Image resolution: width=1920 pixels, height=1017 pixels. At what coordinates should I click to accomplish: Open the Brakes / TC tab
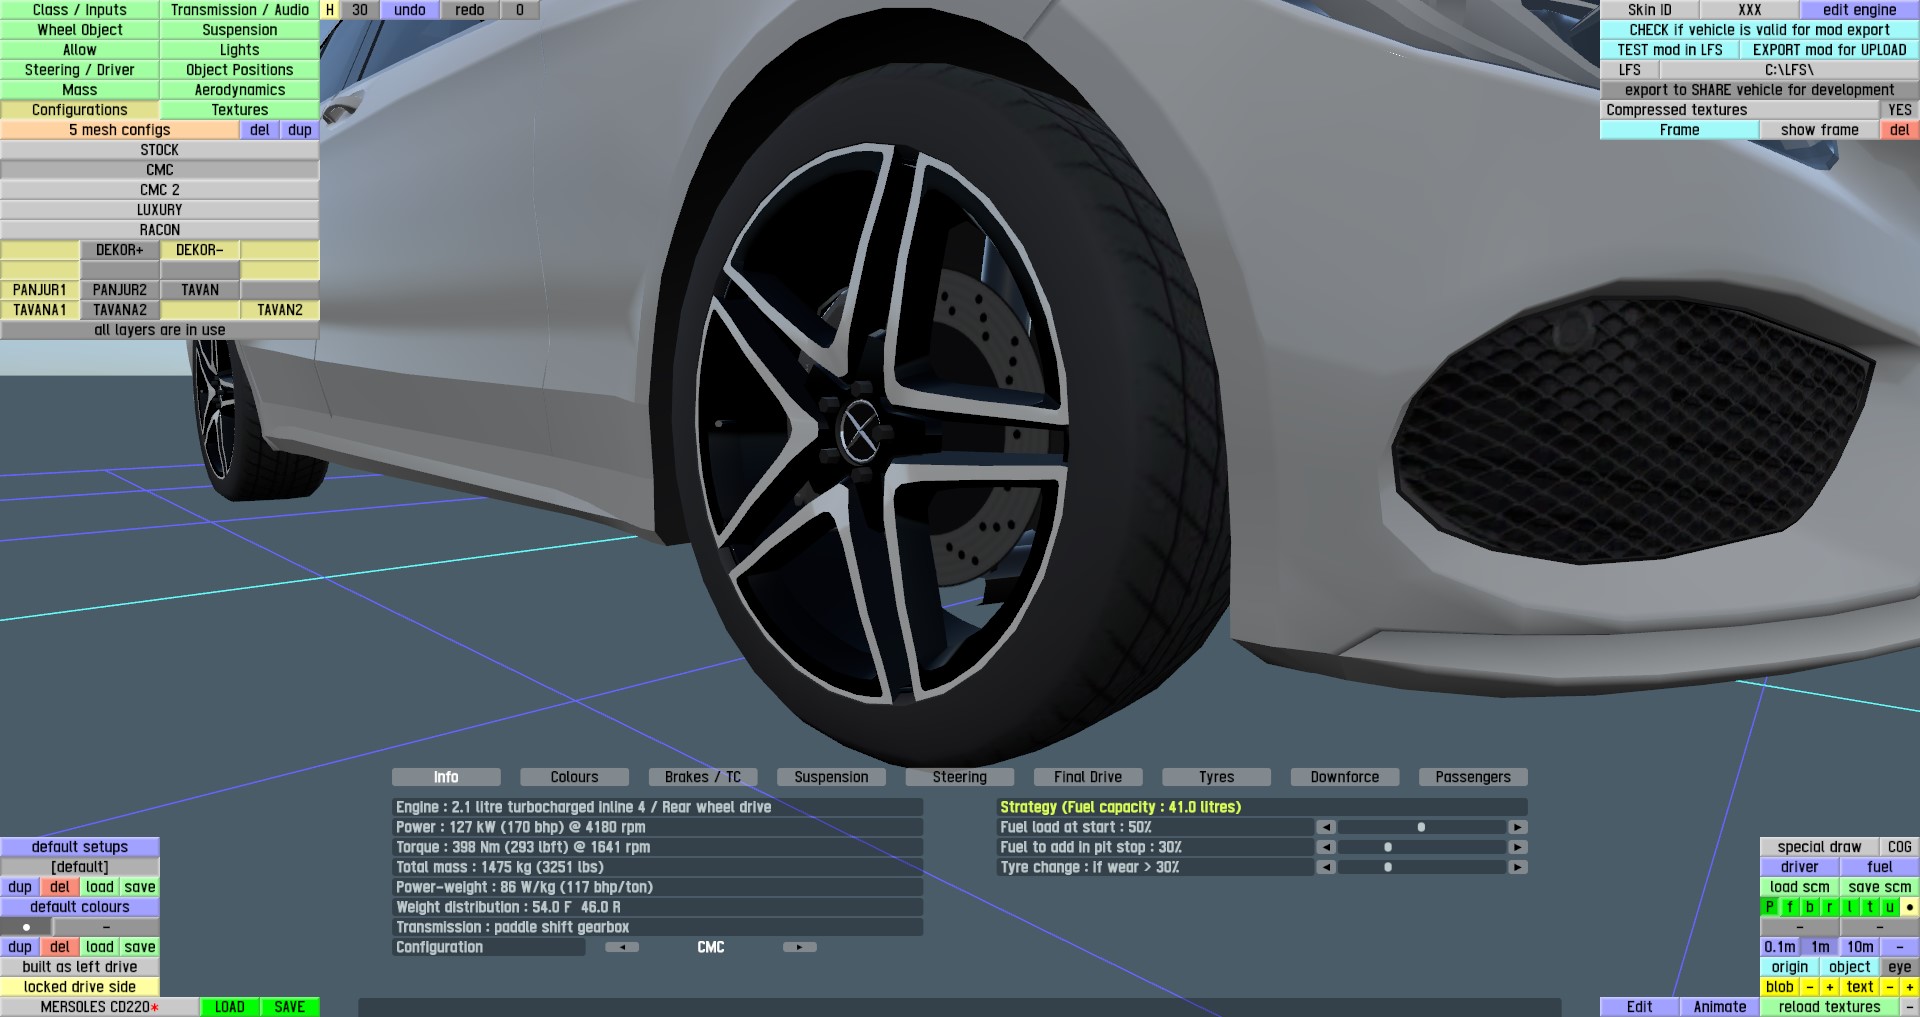tap(703, 777)
